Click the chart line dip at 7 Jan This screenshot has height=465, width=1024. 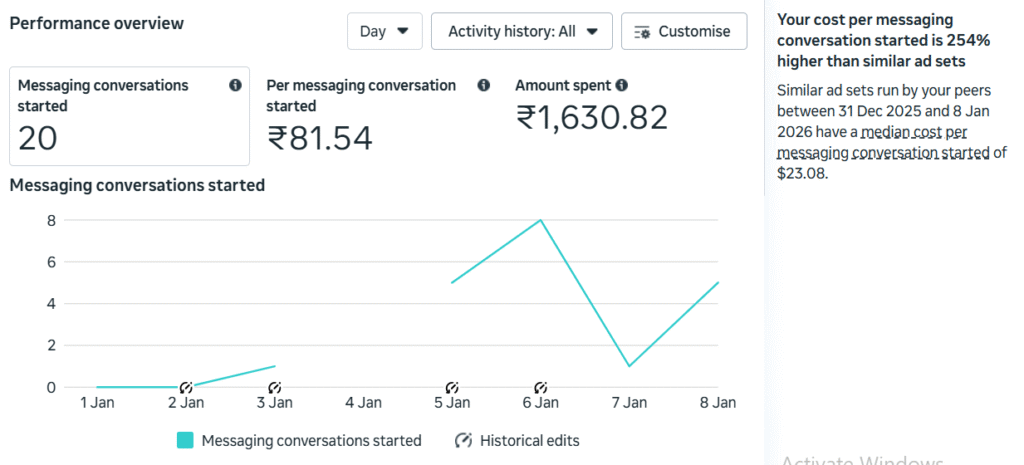[x=629, y=366]
